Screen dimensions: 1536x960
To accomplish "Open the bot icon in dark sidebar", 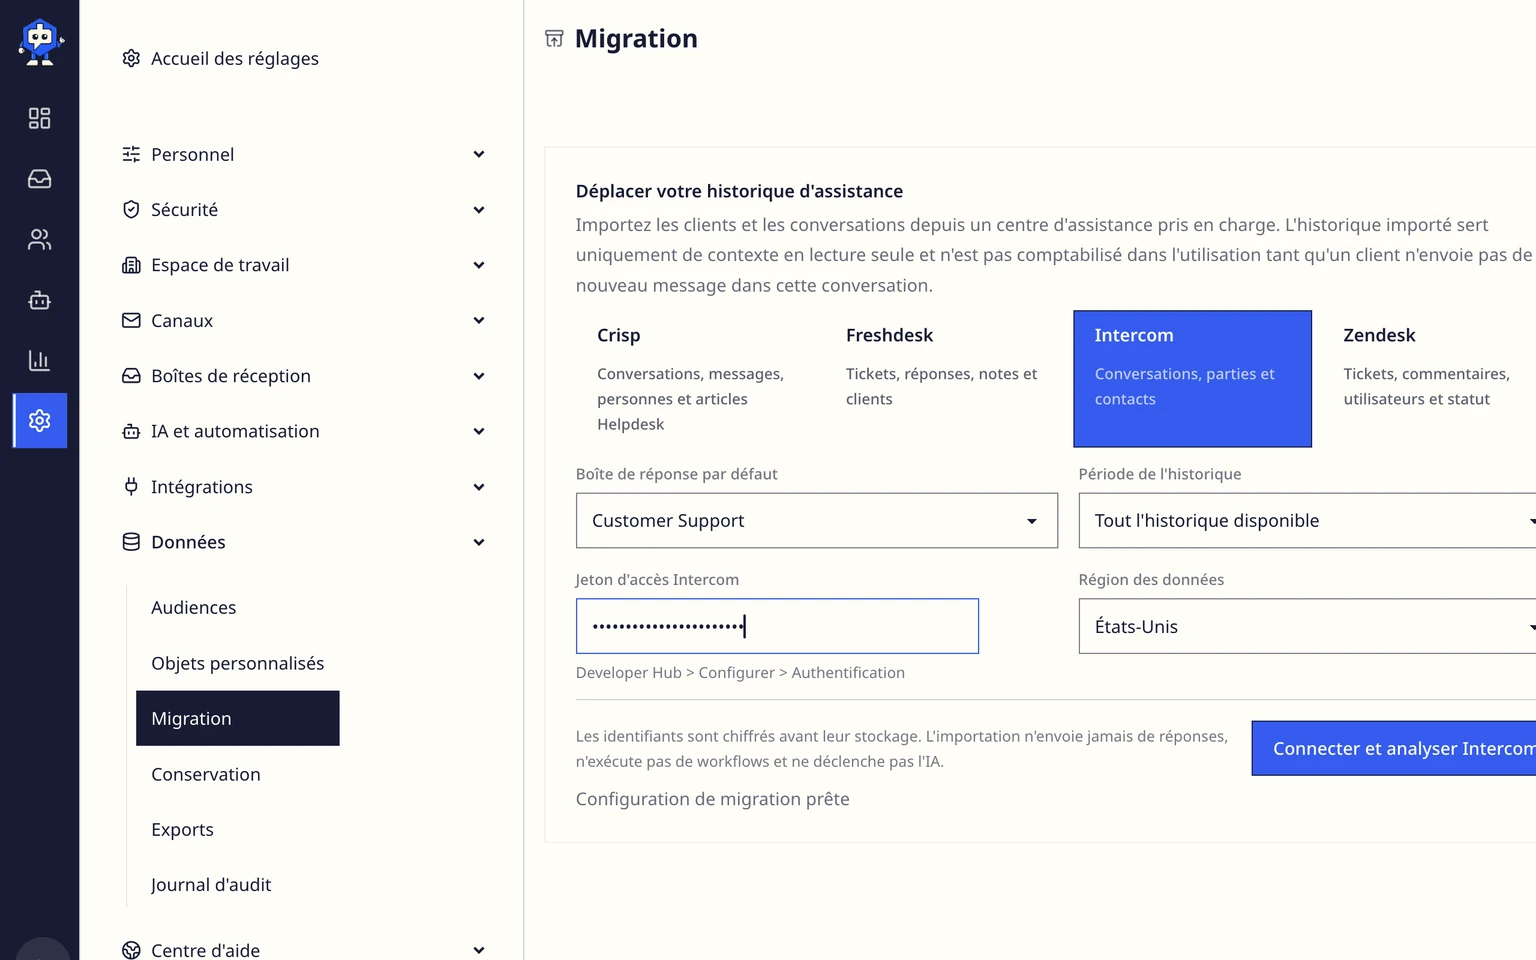I will 39,300.
